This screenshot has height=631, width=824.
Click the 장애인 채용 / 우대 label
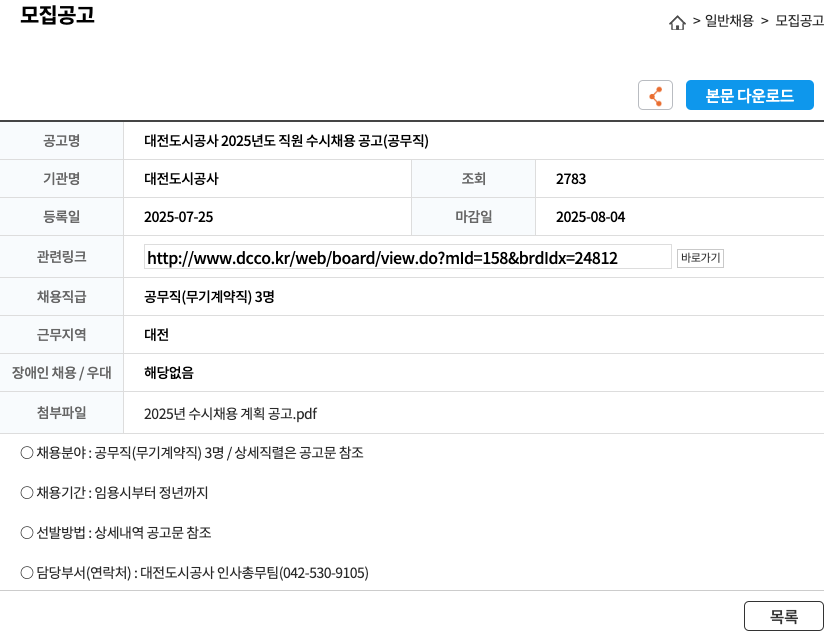[61, 373]
